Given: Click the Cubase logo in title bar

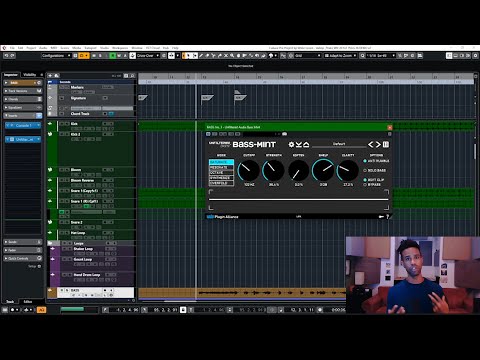Looking at the screenshot, I should (x=4, y=48).
